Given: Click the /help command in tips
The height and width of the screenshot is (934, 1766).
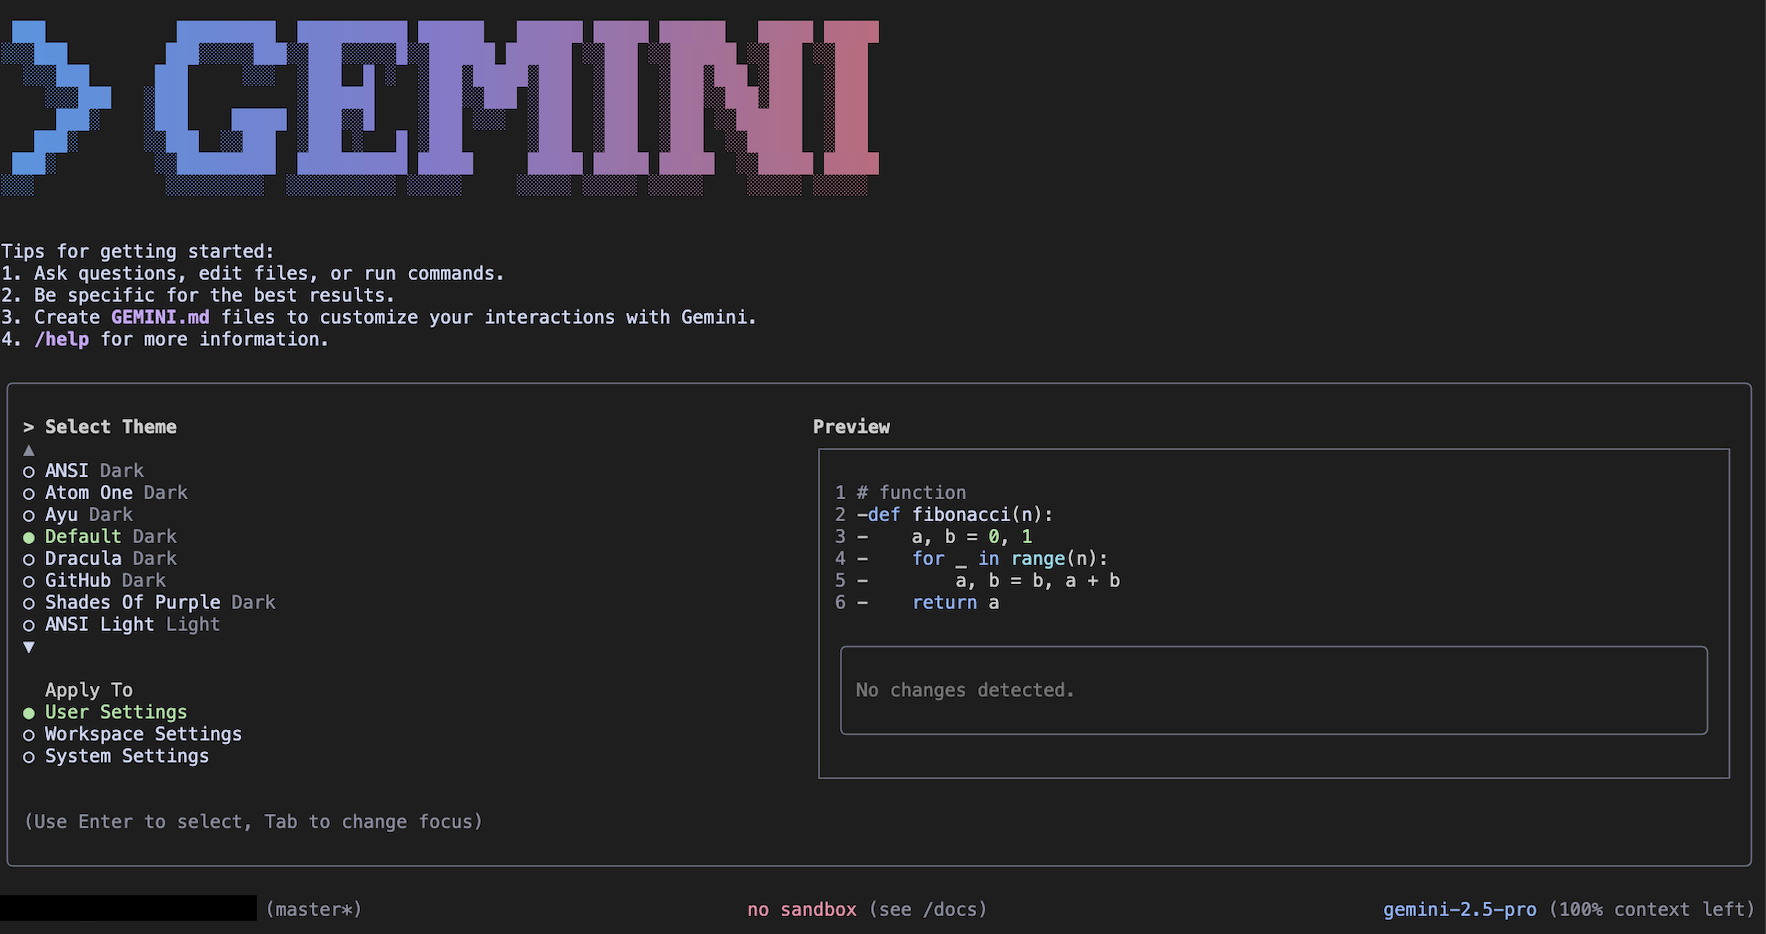Looking at the screenshot, I should click(62, 339).
